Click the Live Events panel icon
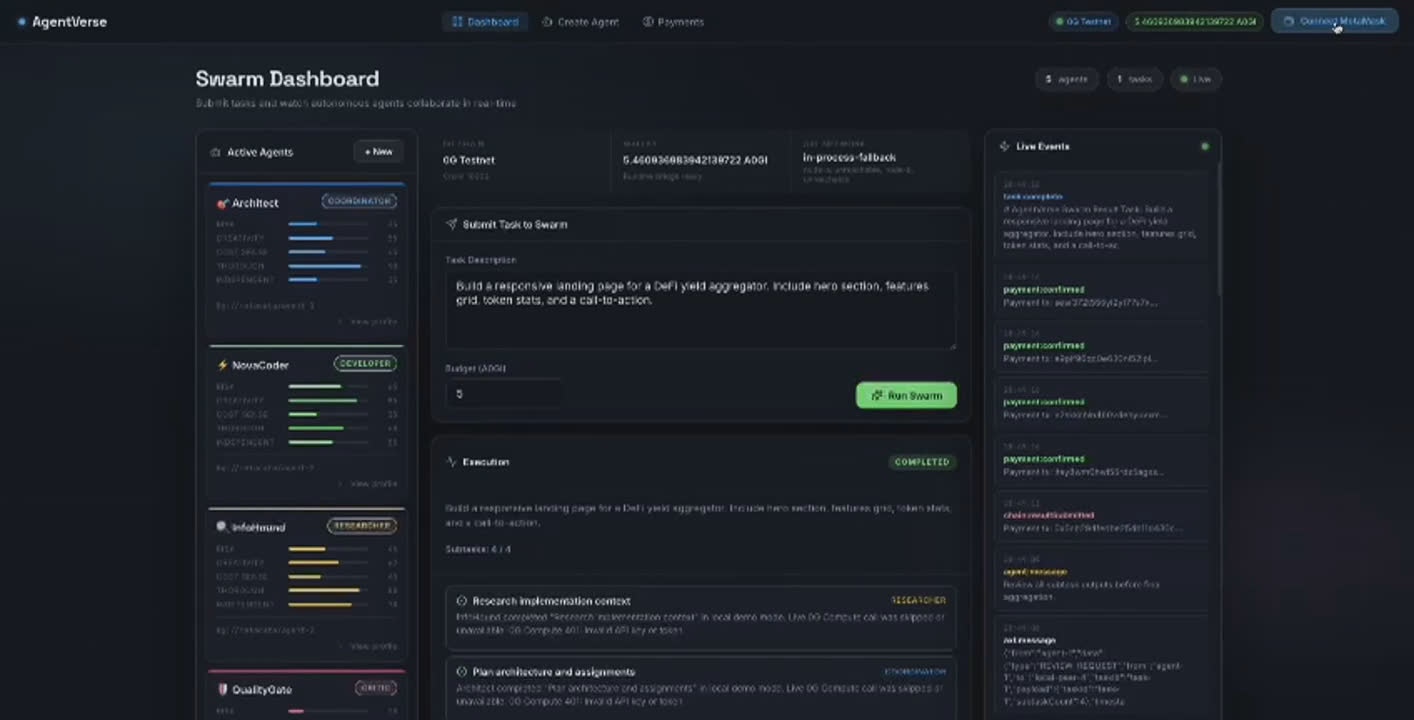1414x720 pixels. [1005, 146]
